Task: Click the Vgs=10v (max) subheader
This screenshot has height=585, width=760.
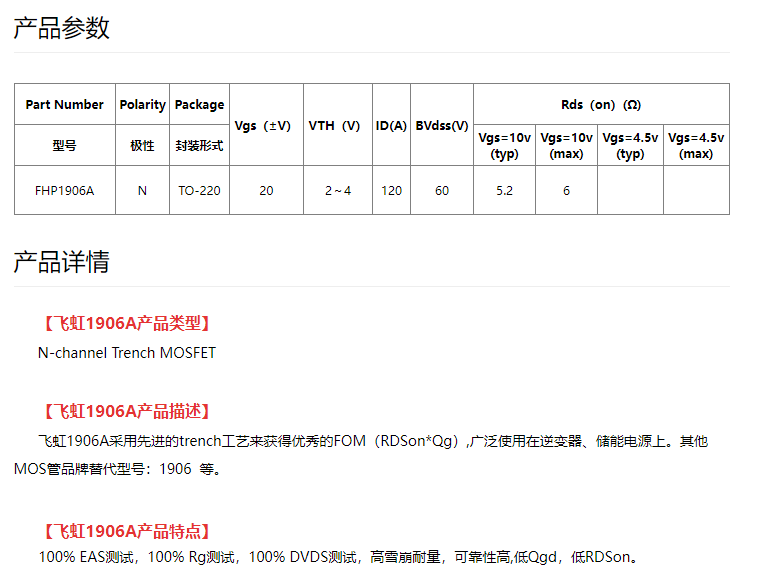Action: [x=566, y=145]
